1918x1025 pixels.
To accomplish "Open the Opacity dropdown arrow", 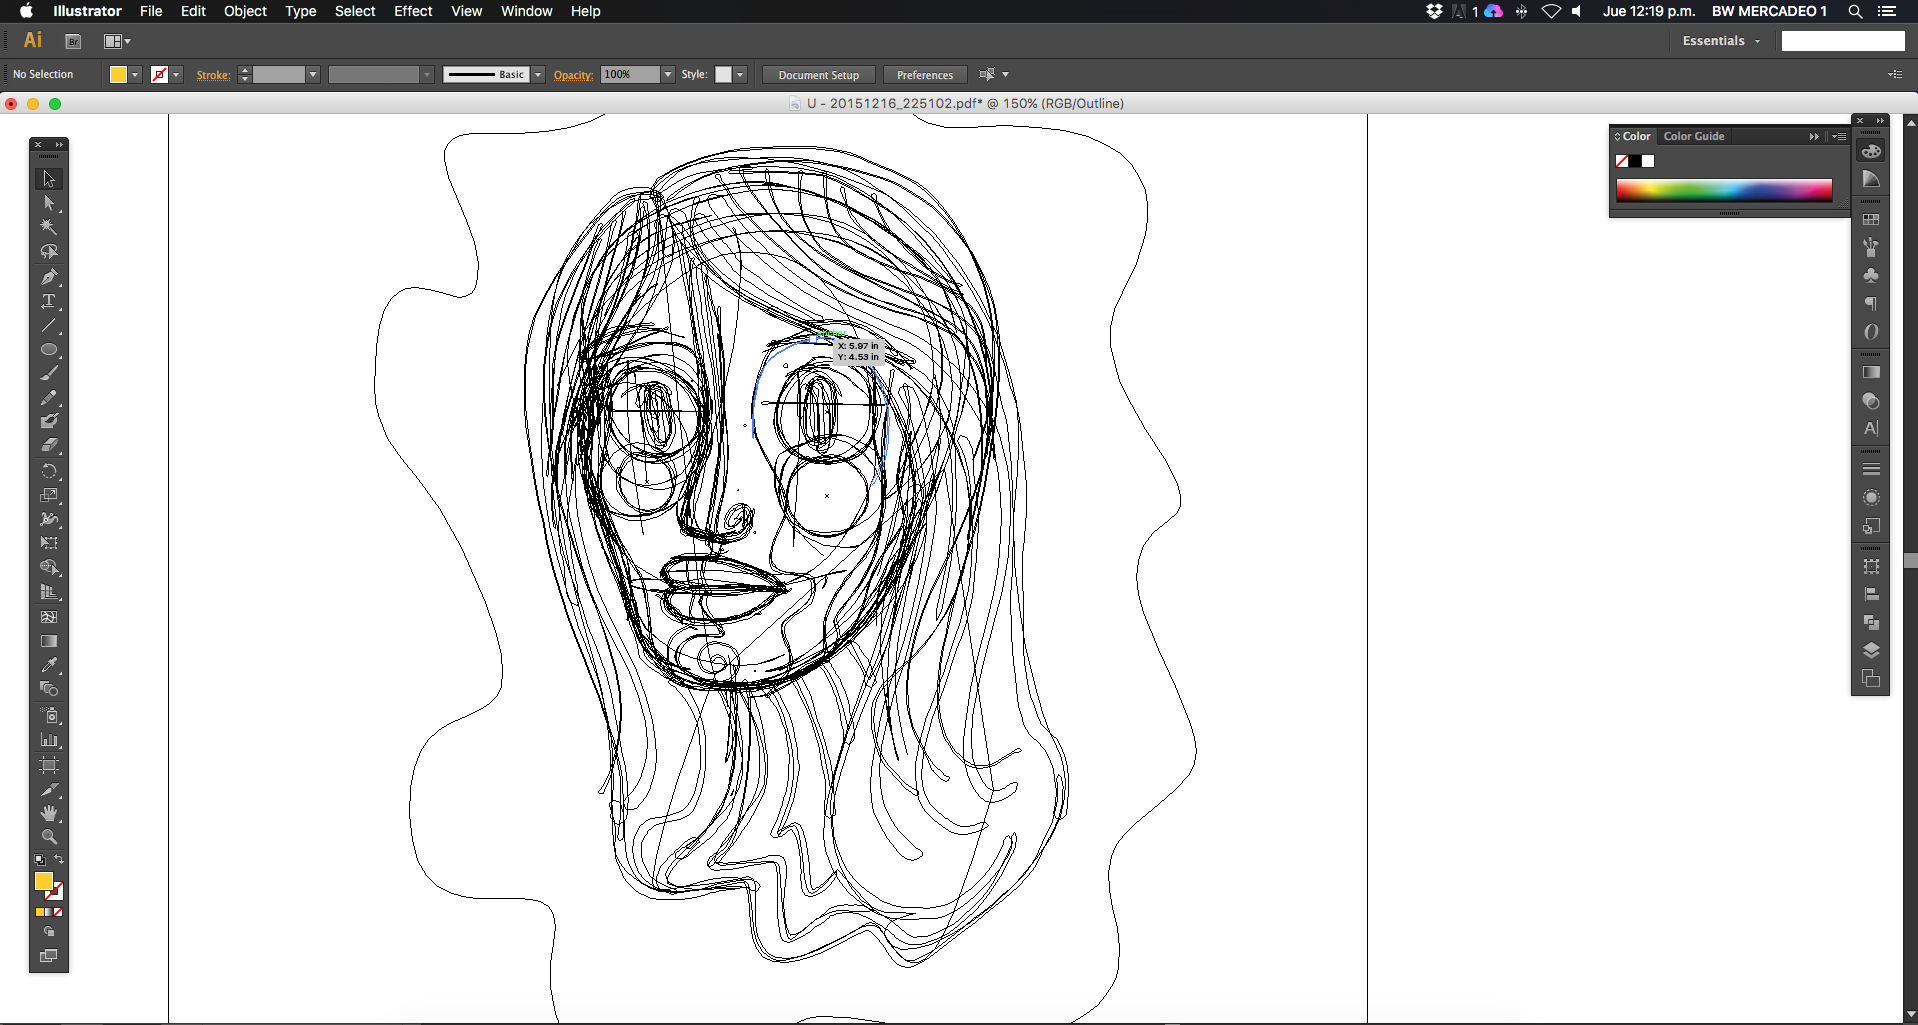I will coord(668,75).
